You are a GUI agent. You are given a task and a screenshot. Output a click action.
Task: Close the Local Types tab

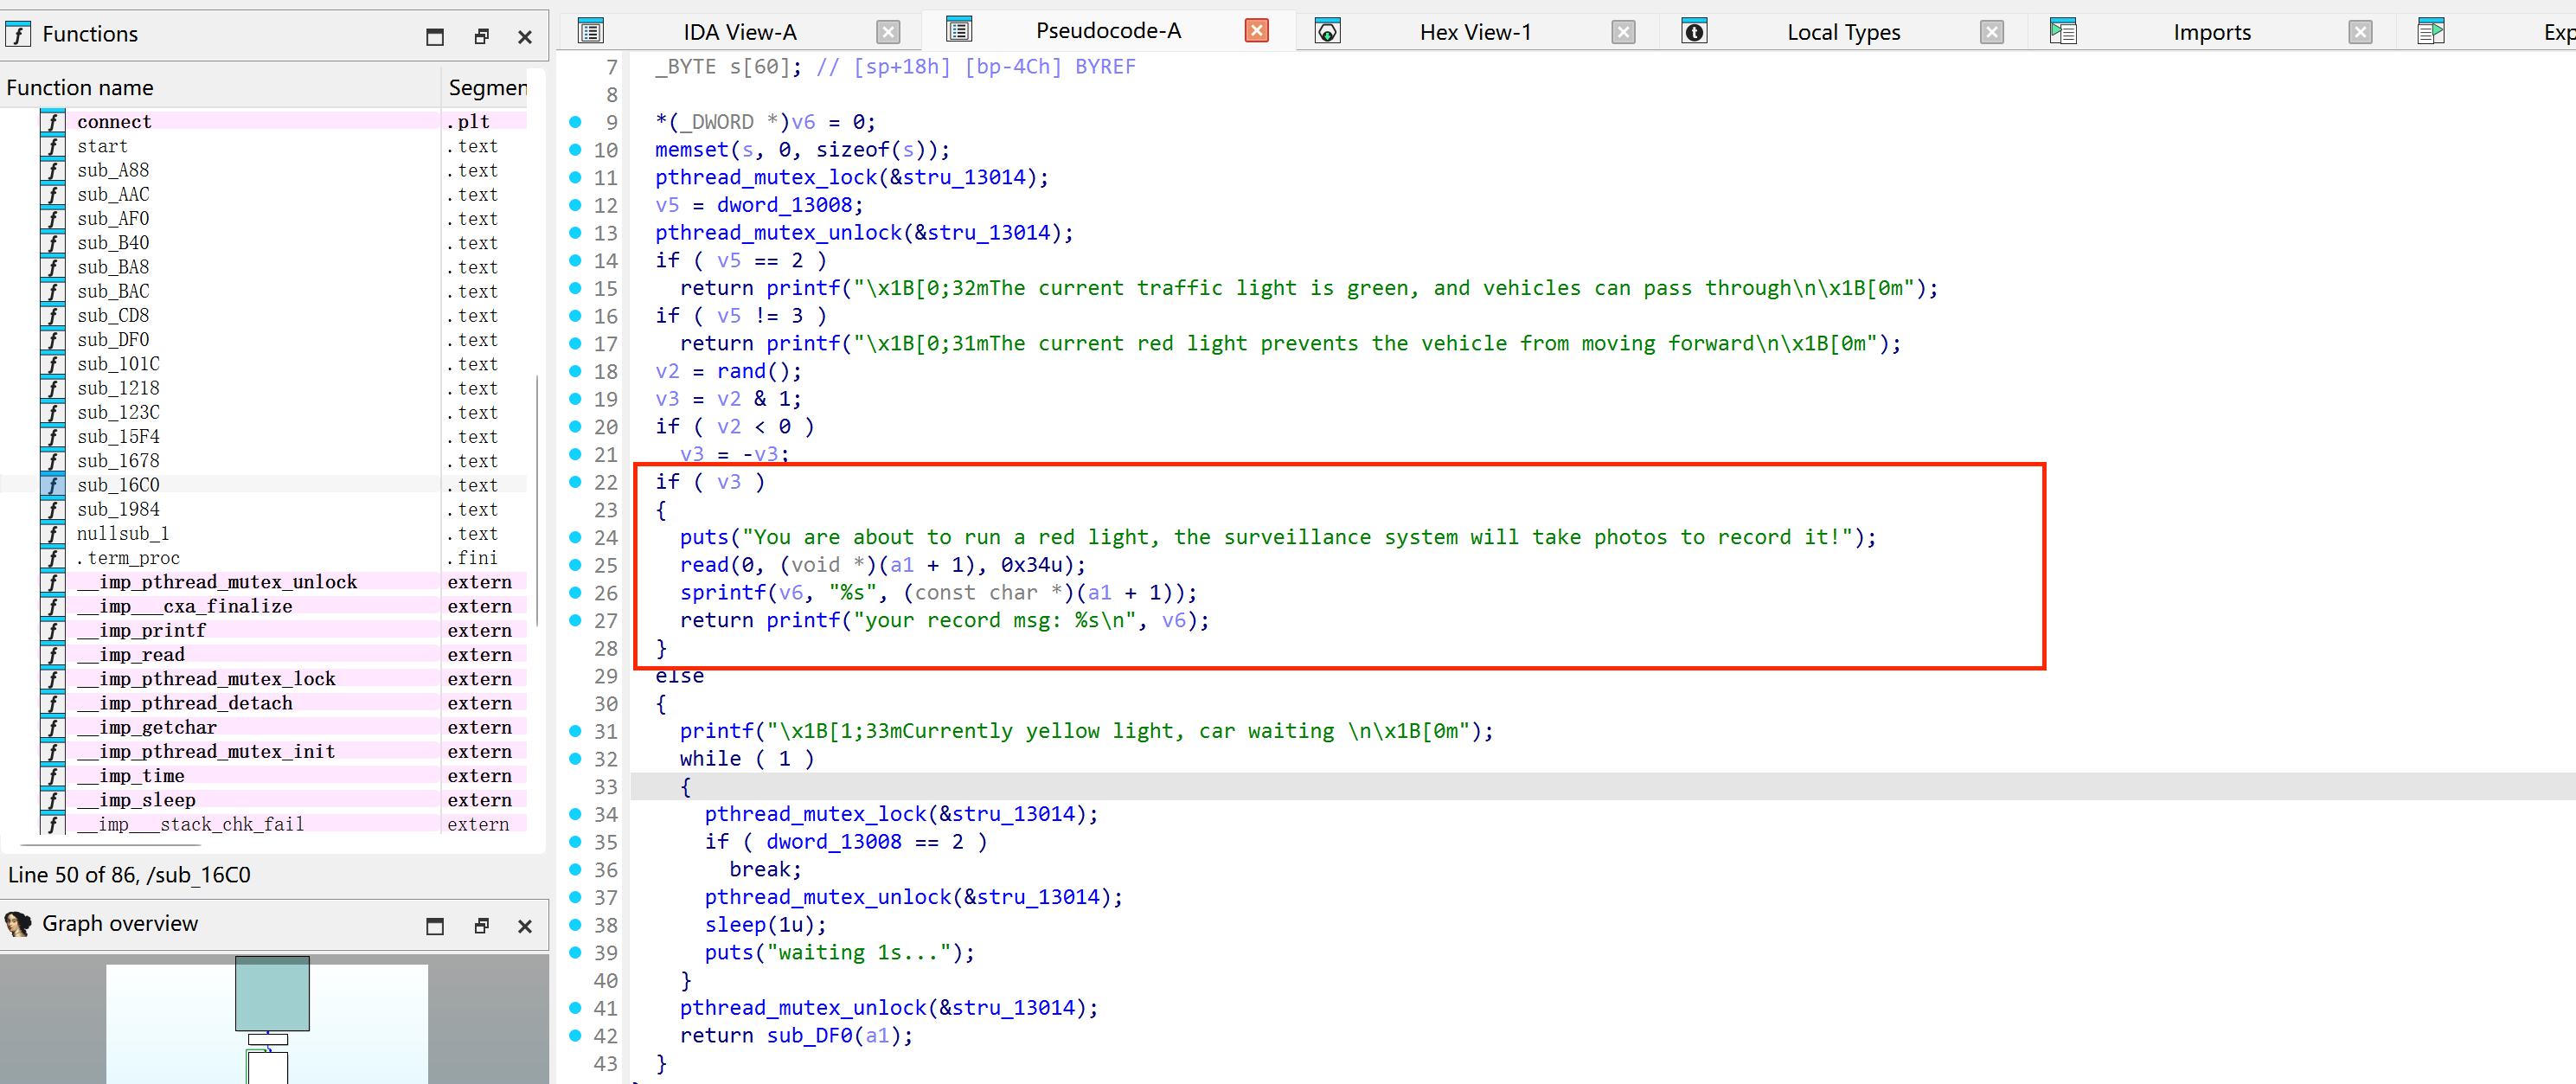1991,32
